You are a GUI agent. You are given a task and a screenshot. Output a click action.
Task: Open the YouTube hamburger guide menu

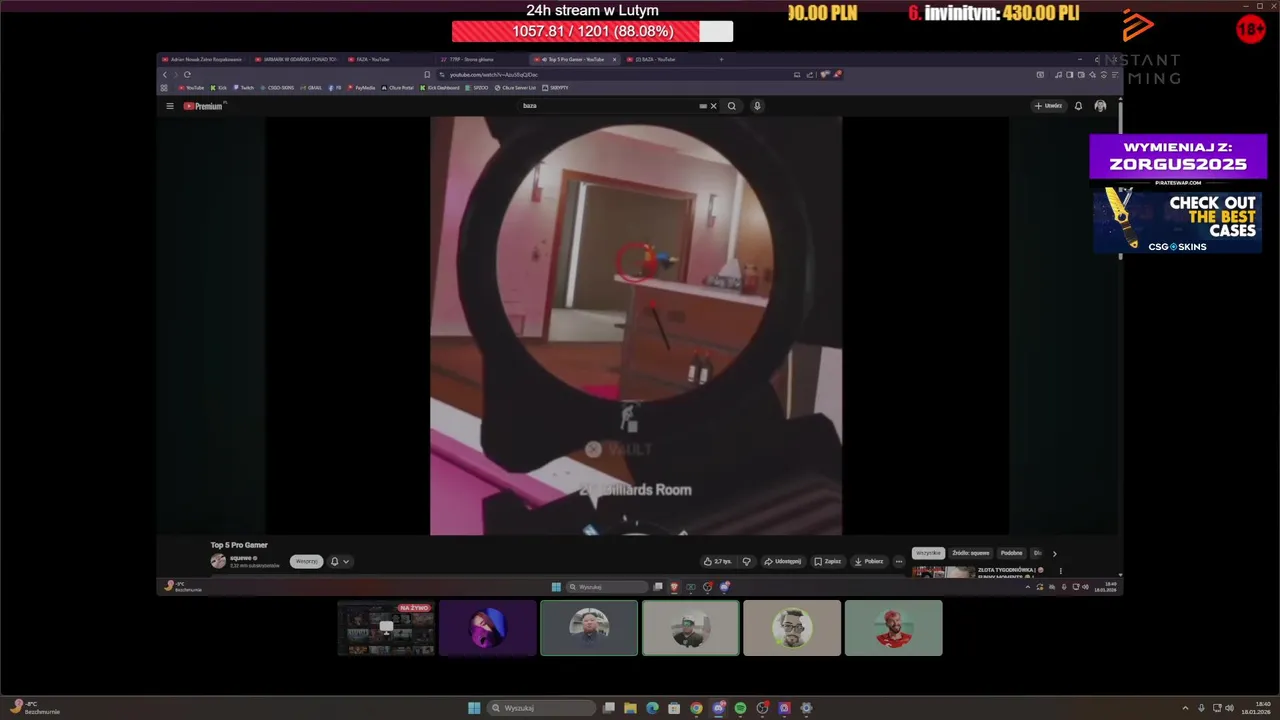point(170,106)
